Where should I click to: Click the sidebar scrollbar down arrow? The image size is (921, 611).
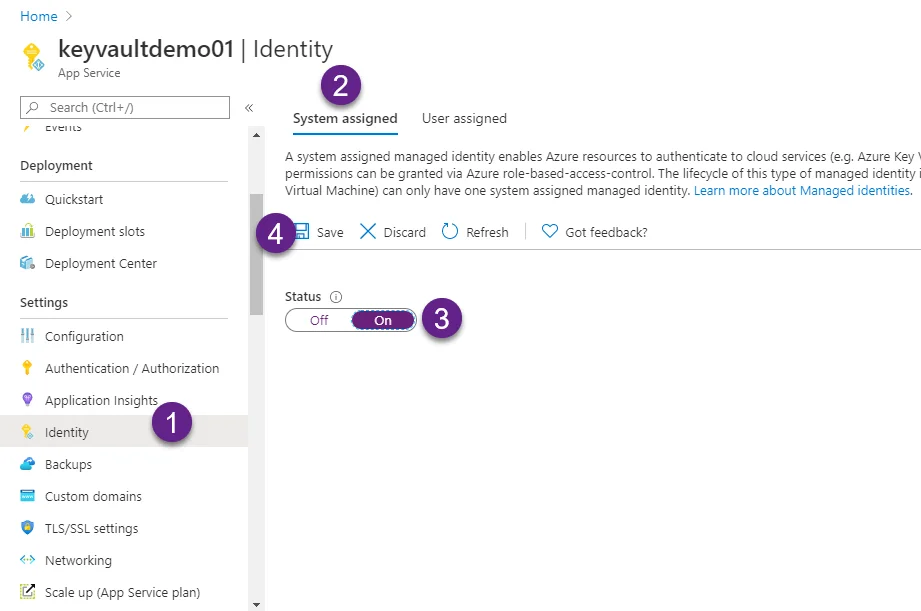tap(256, 605)
